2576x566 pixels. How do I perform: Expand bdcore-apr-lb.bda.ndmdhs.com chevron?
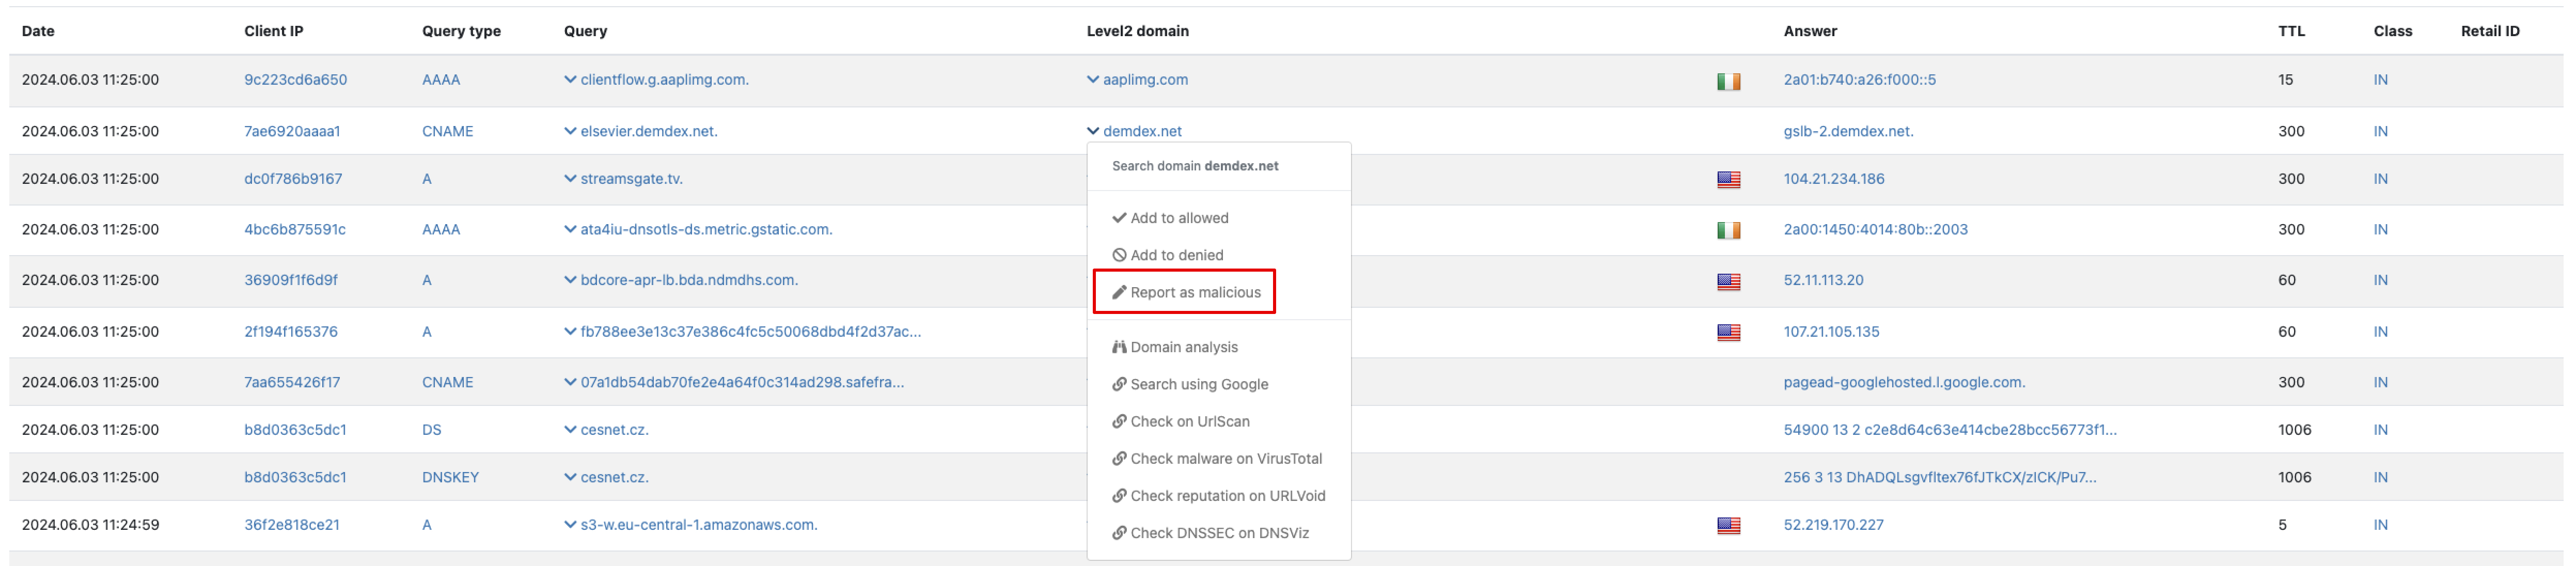570,280
